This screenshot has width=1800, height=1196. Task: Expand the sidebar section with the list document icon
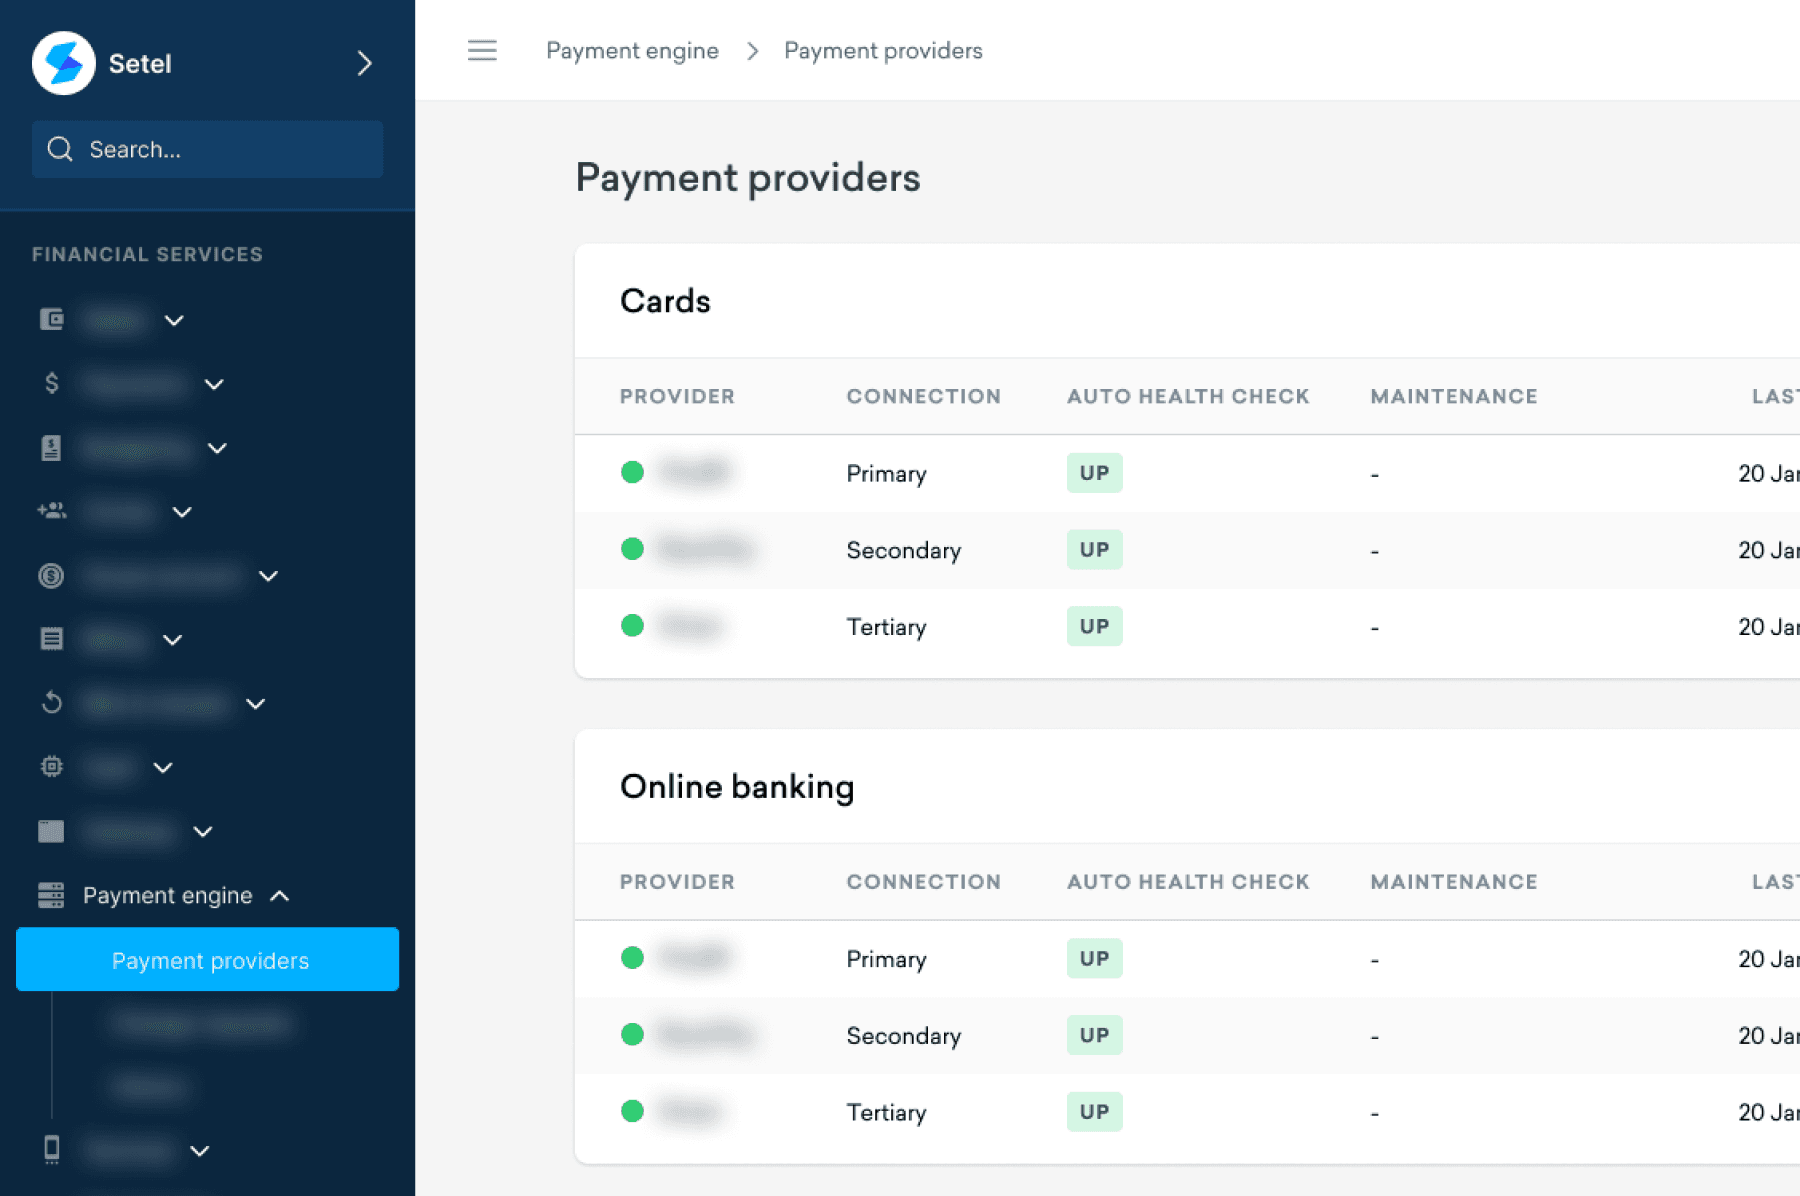tap(172, 640)
